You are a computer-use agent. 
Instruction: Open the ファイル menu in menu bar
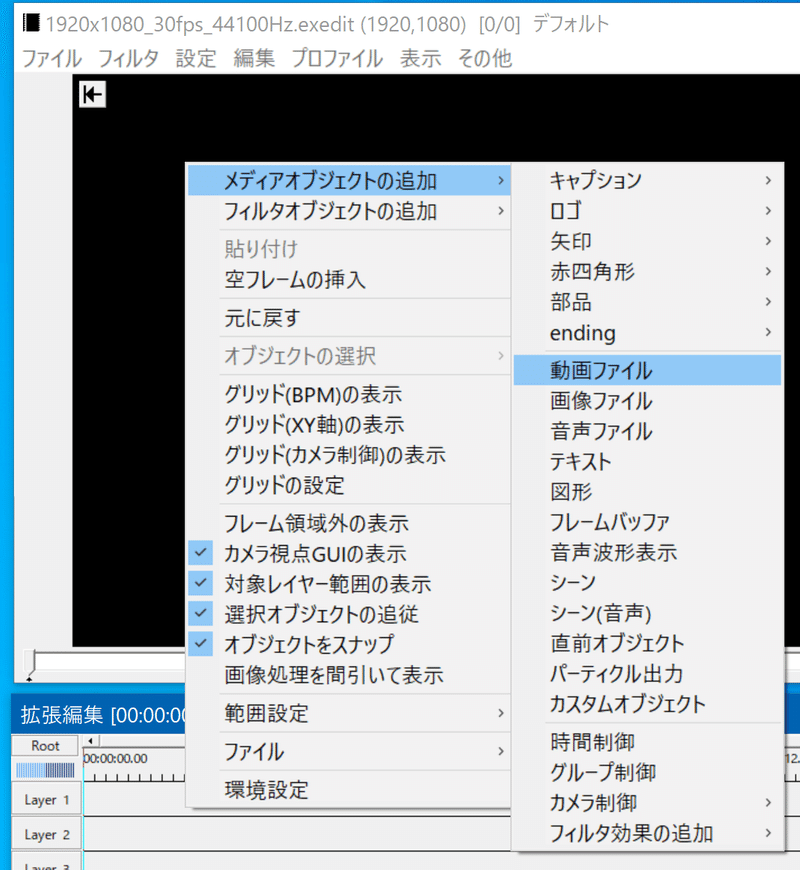click(52, 58)
